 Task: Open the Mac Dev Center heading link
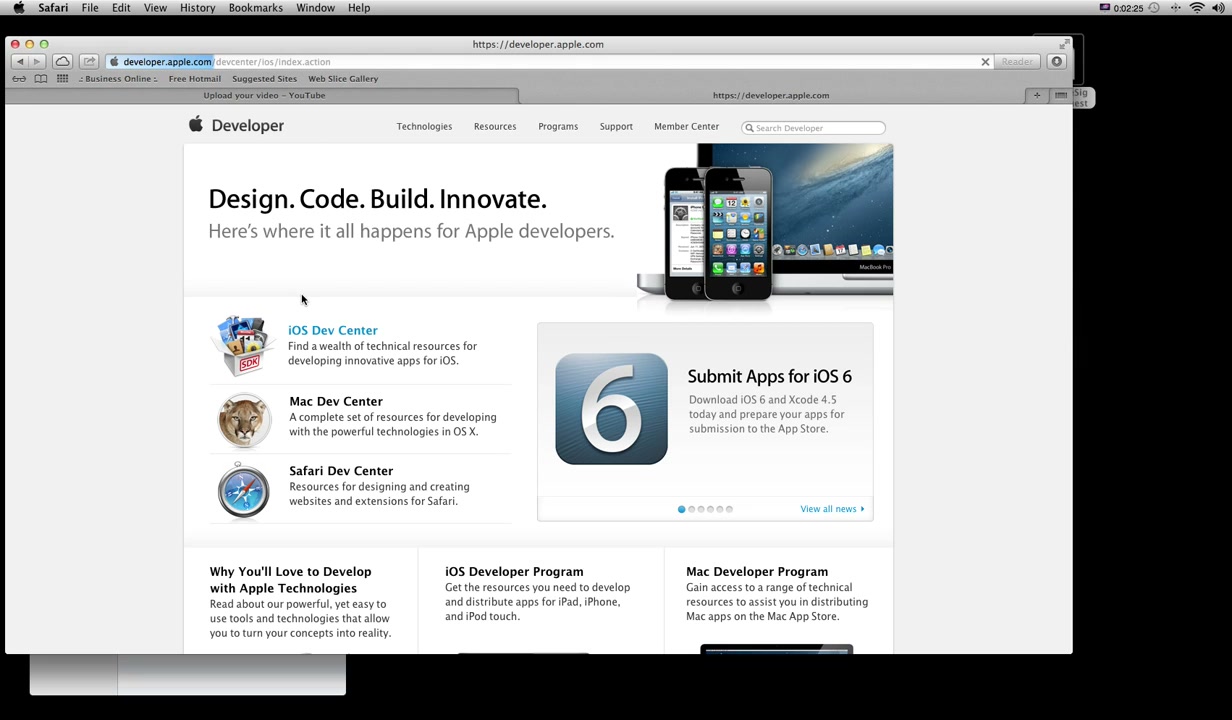tap(336, 401)
